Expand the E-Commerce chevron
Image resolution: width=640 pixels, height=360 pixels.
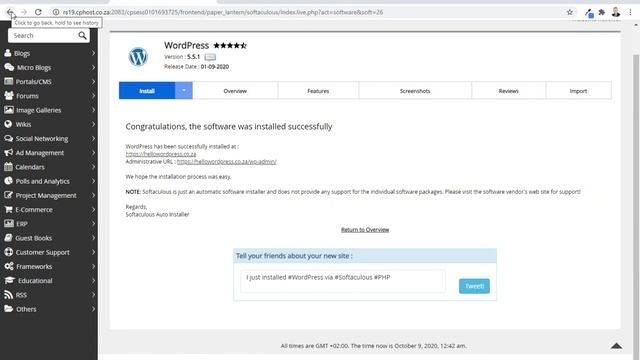93,209
